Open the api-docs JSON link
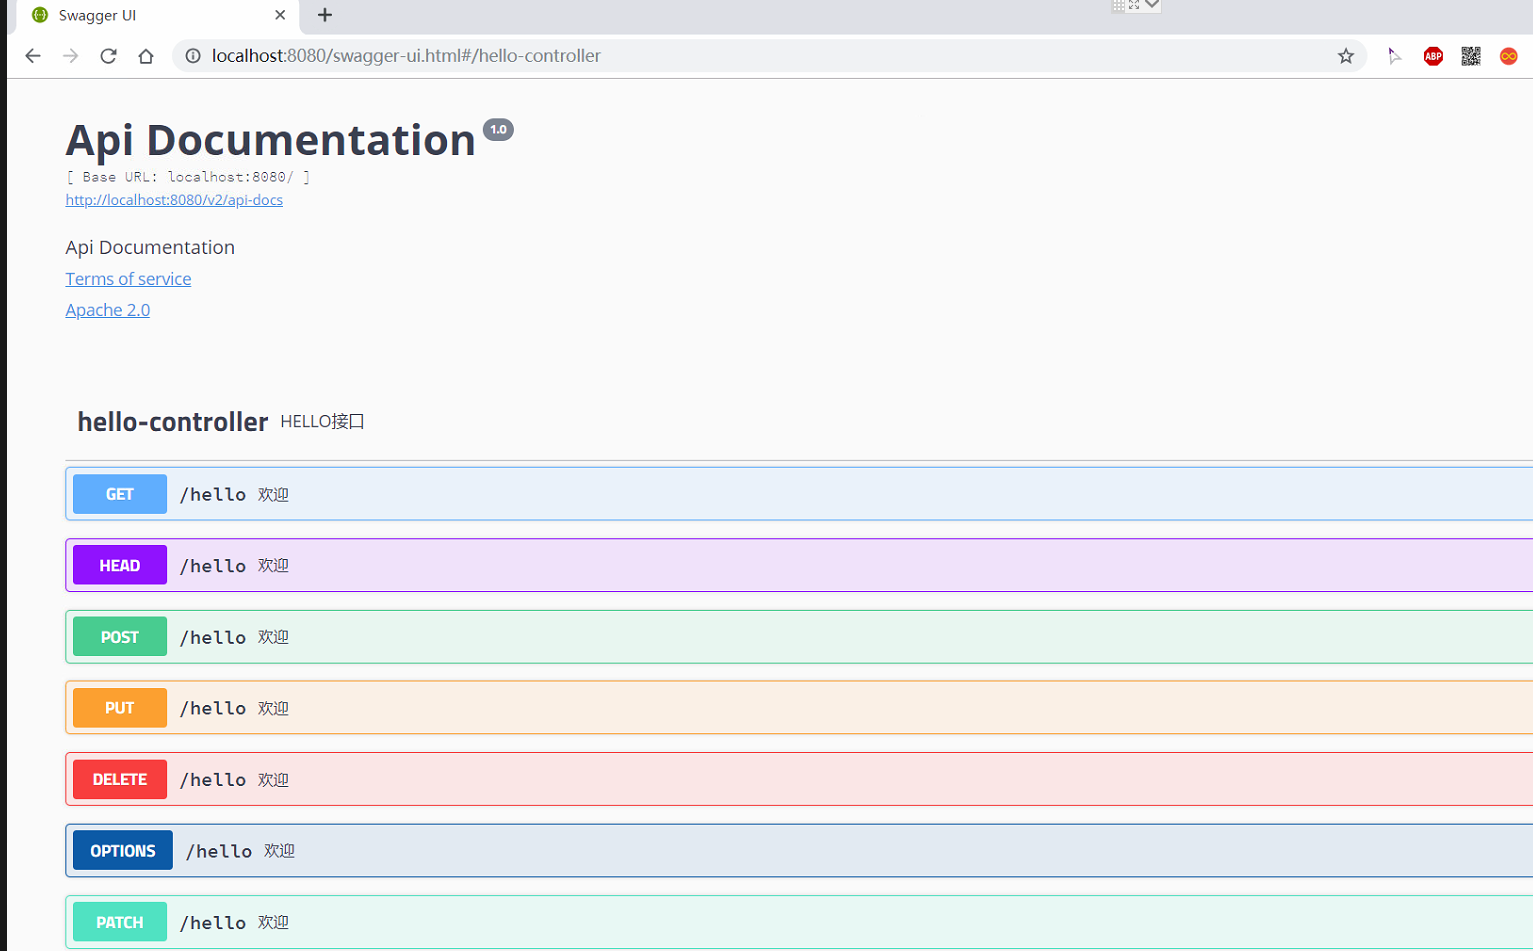 coord(174,200)
